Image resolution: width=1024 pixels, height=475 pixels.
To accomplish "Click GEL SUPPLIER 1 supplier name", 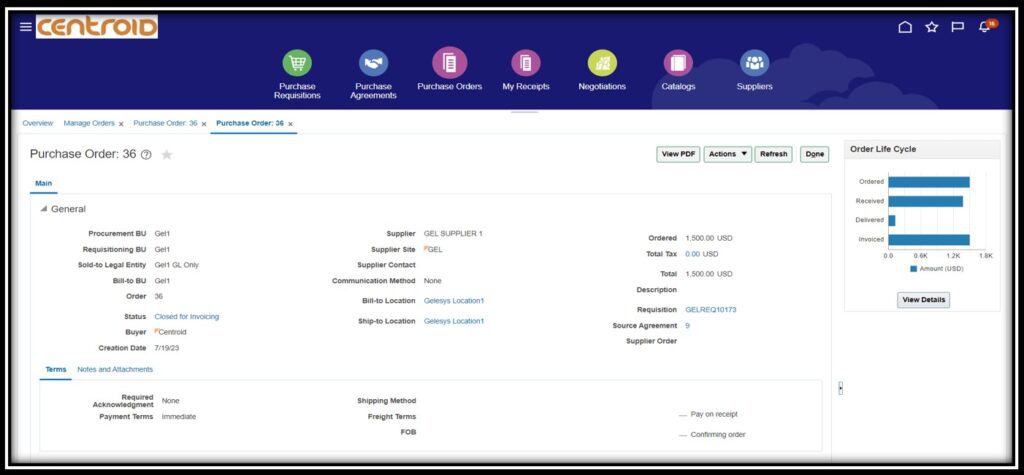I will point(453,233).
